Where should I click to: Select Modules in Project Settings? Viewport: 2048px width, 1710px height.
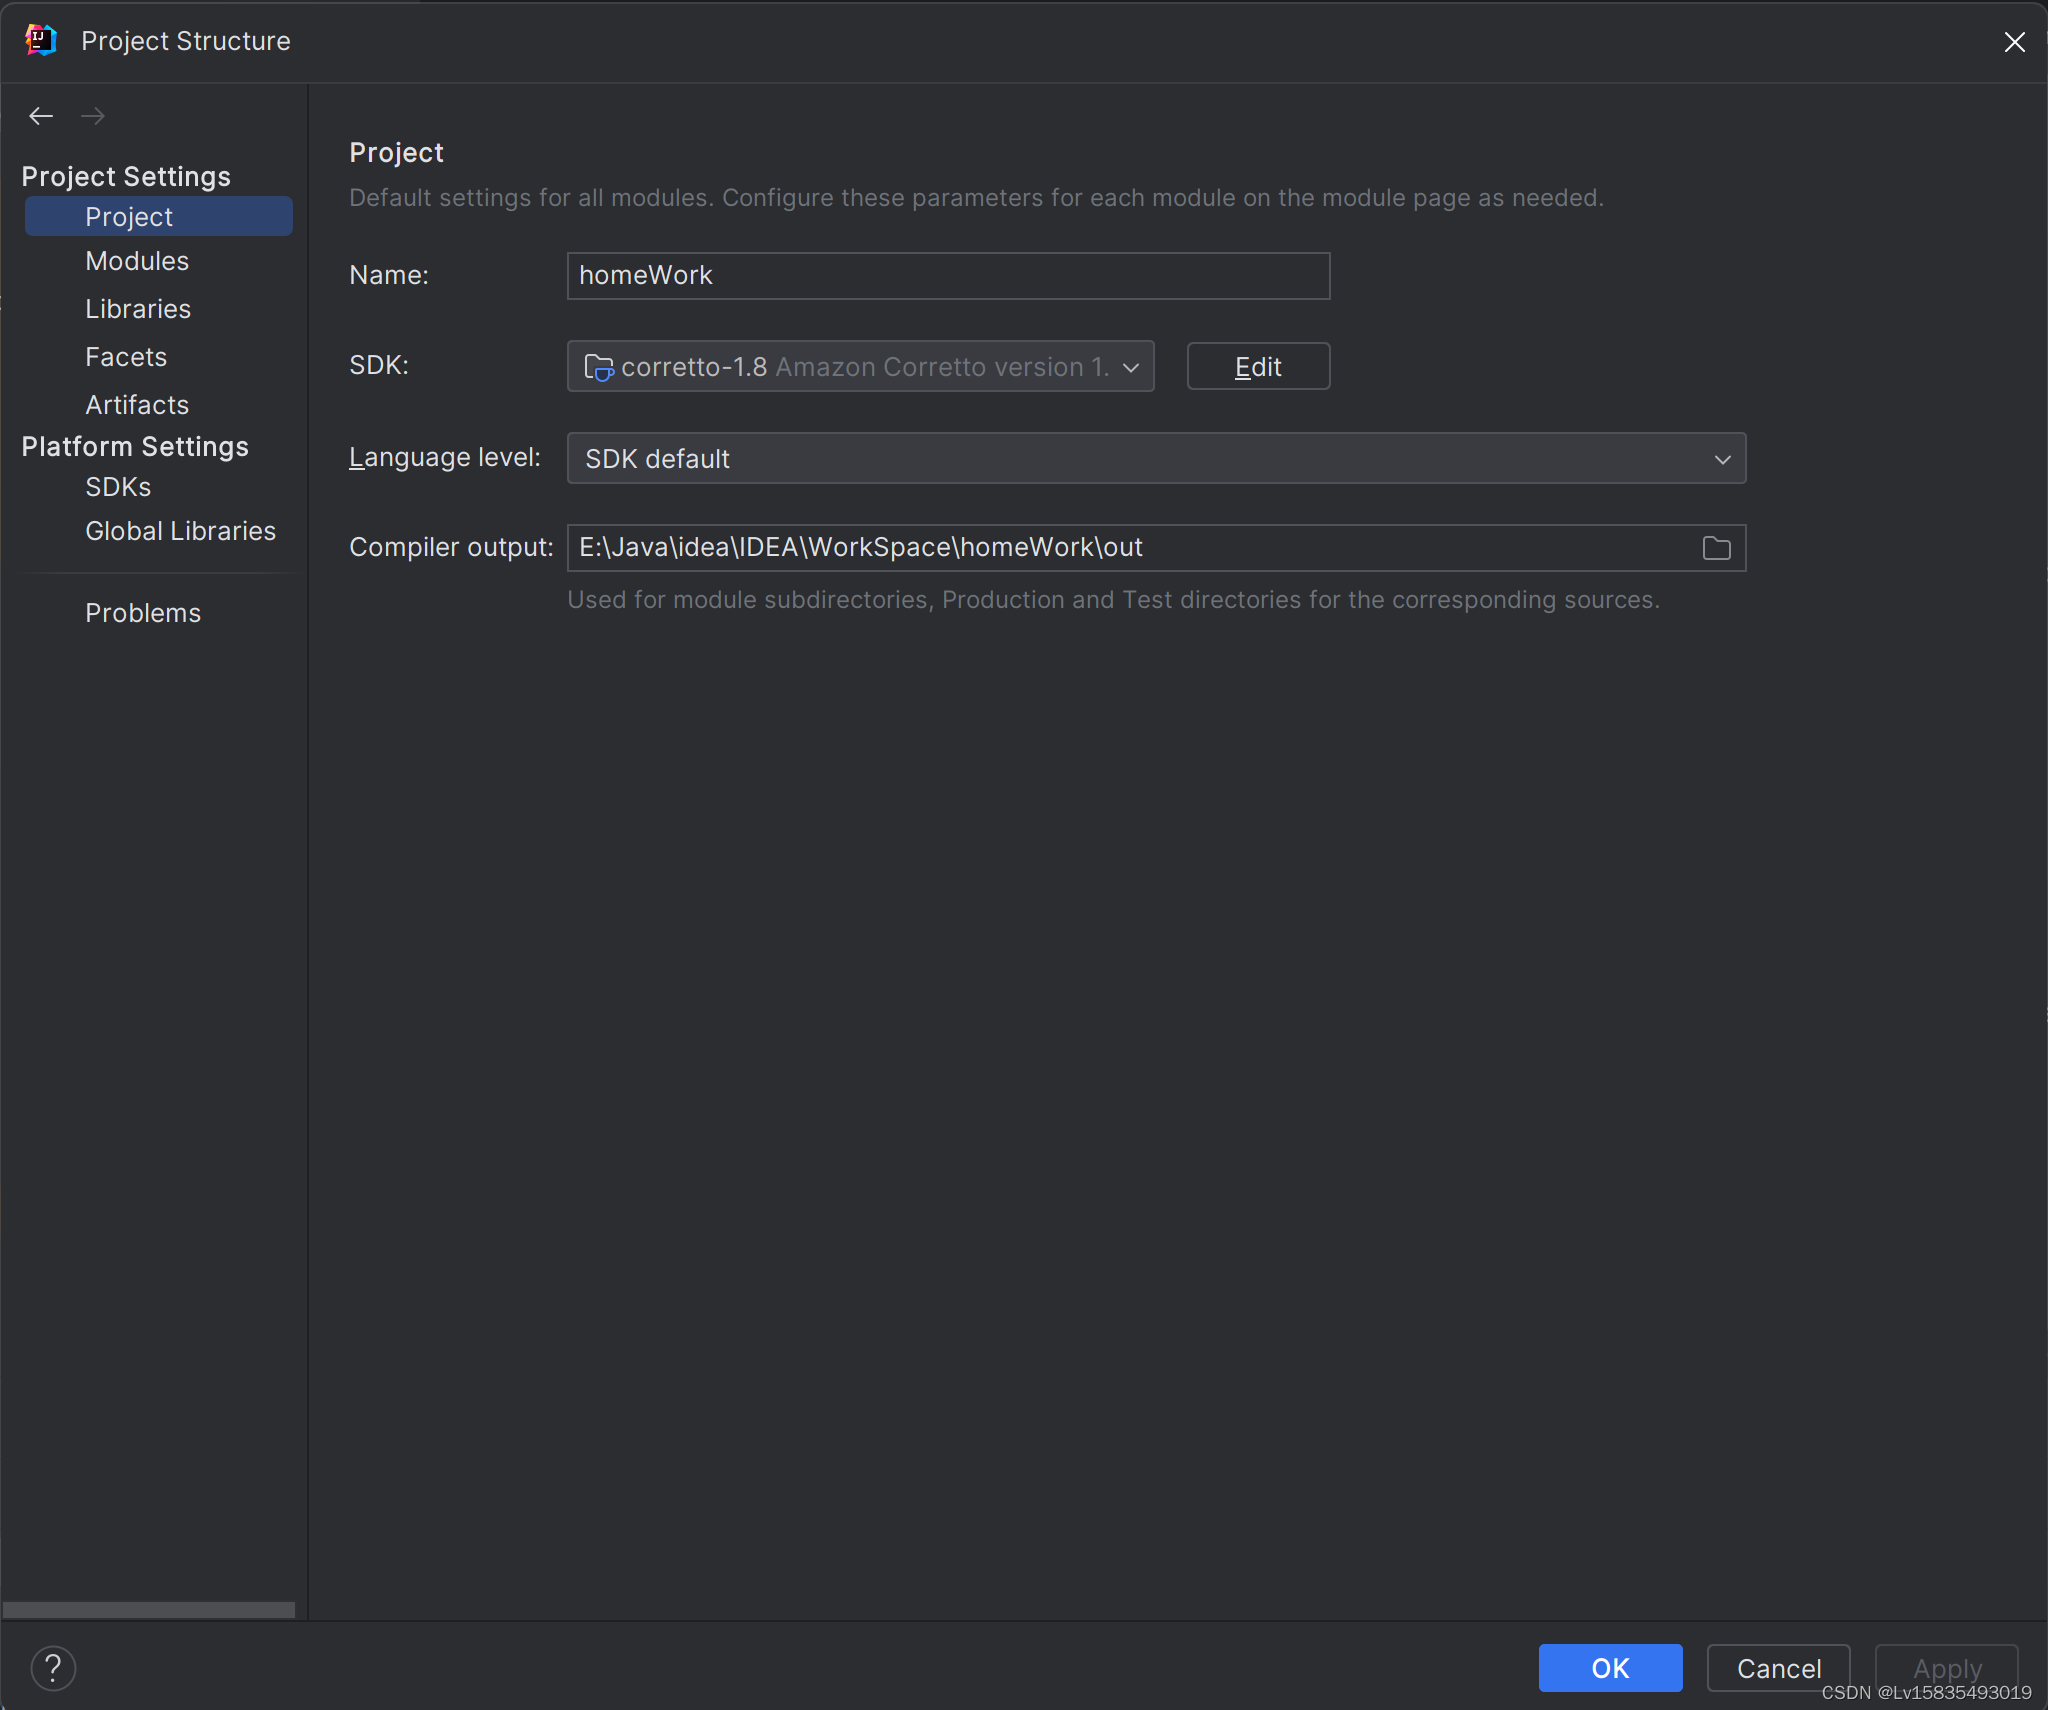(137, 261)
